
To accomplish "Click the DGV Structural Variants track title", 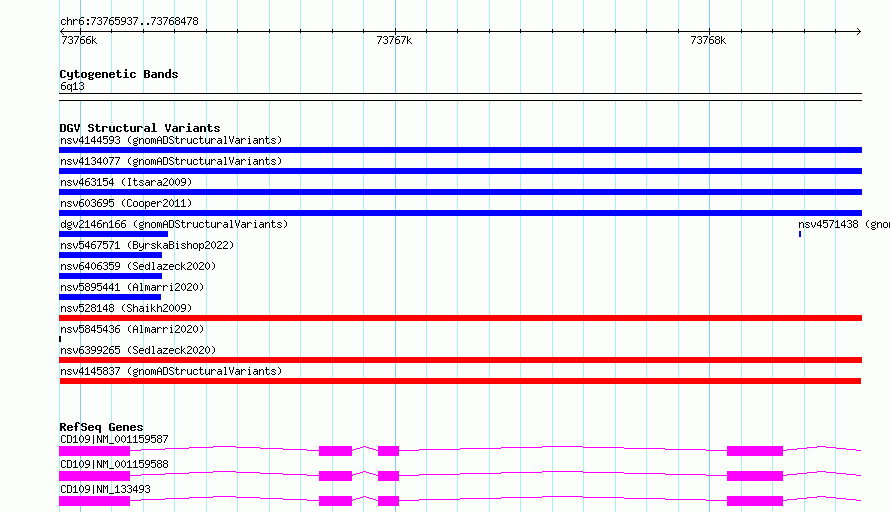I will [140, 128].
